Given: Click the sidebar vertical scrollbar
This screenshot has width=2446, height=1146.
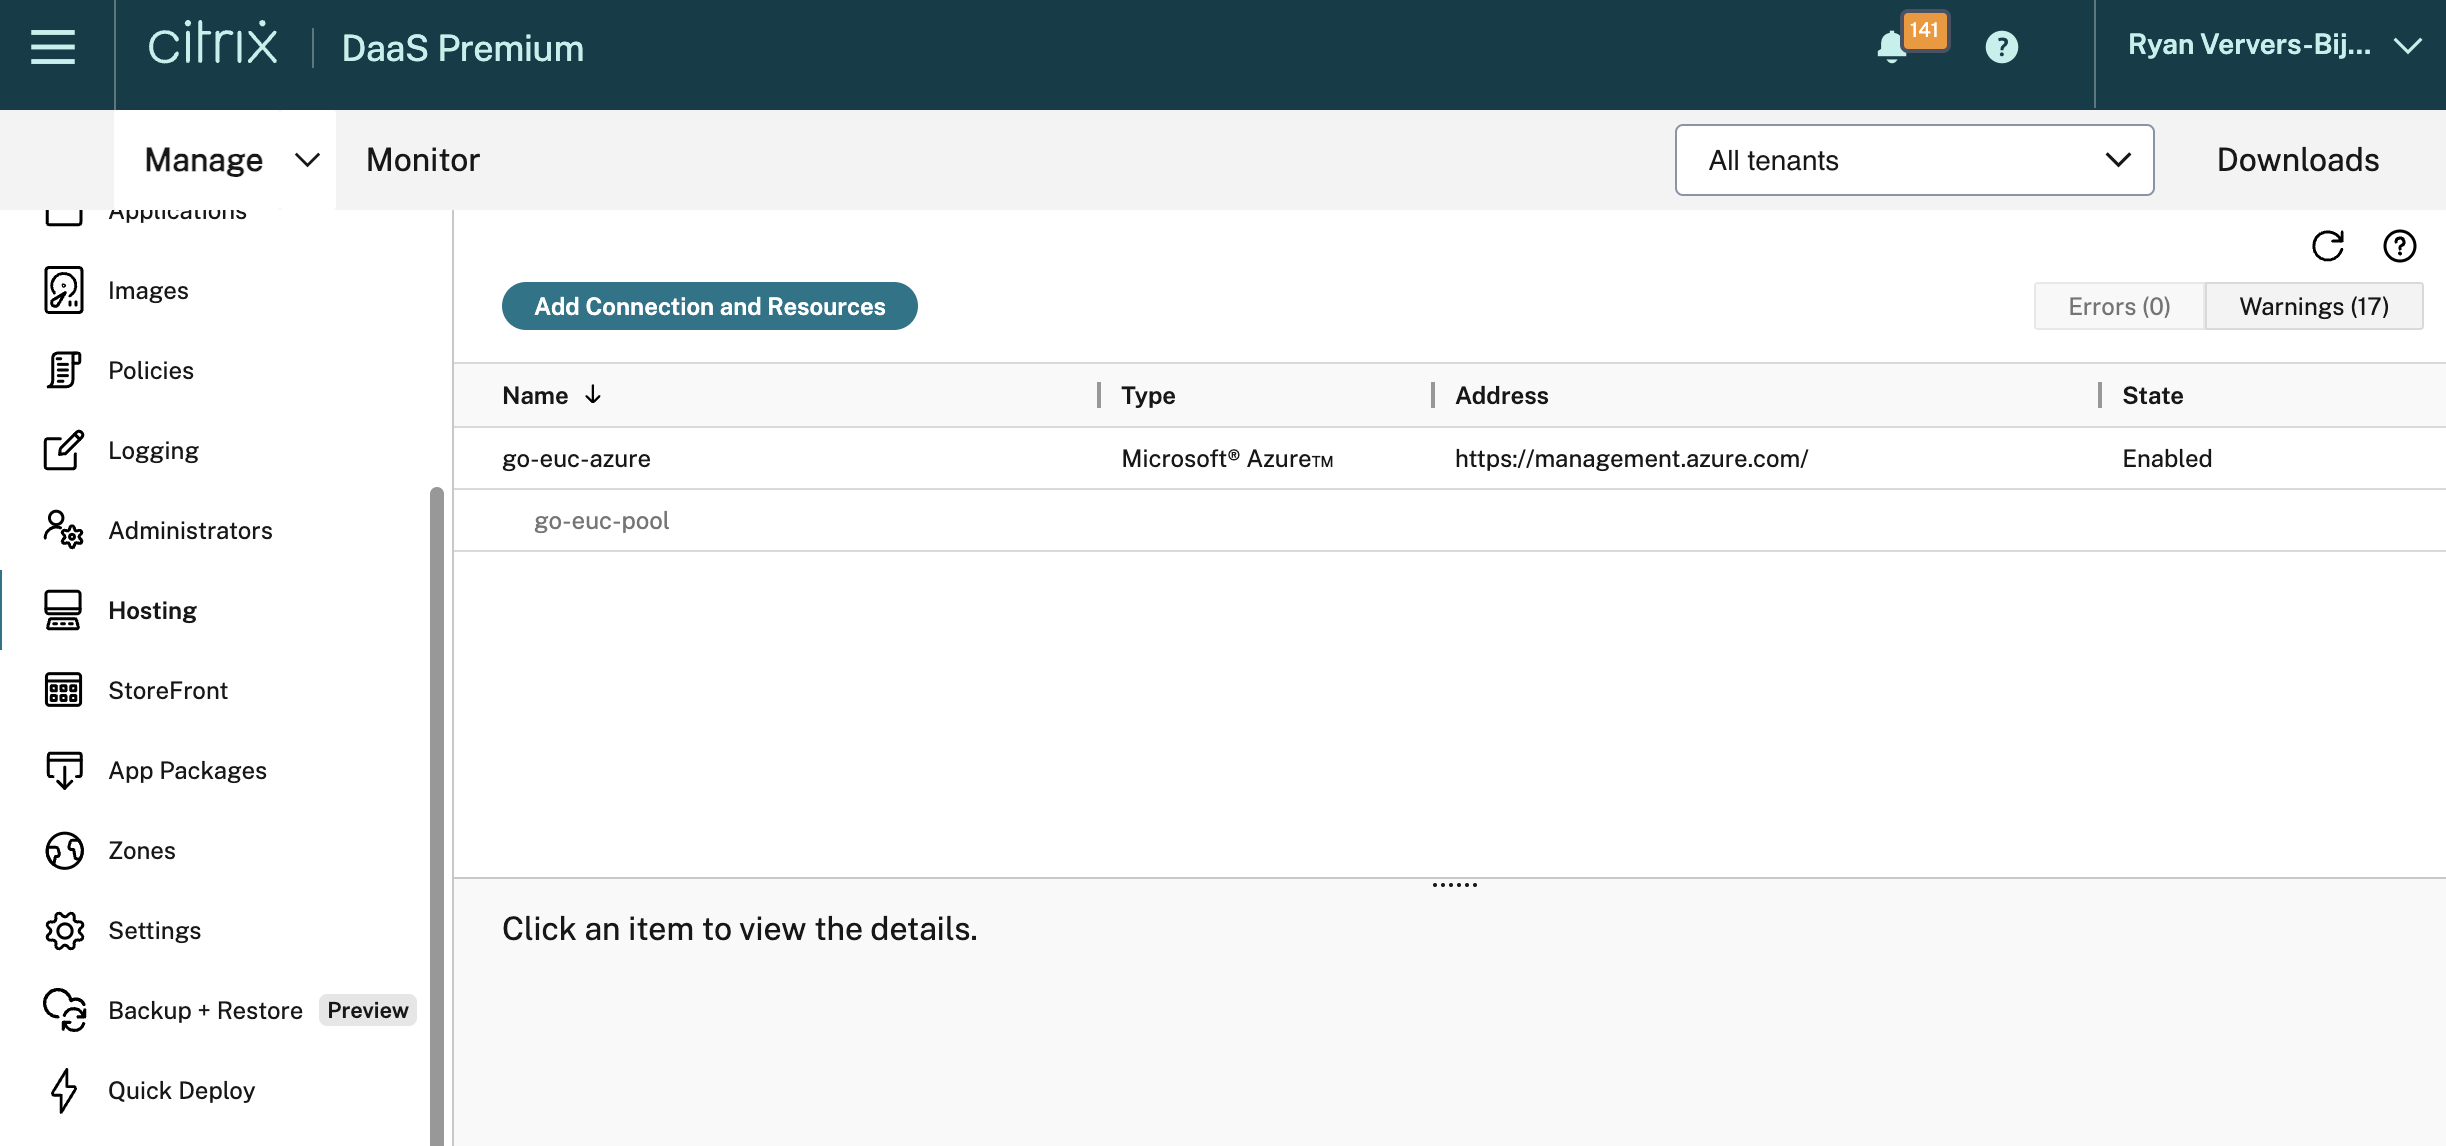Looking at the screenshot, I should pos(437,816).
